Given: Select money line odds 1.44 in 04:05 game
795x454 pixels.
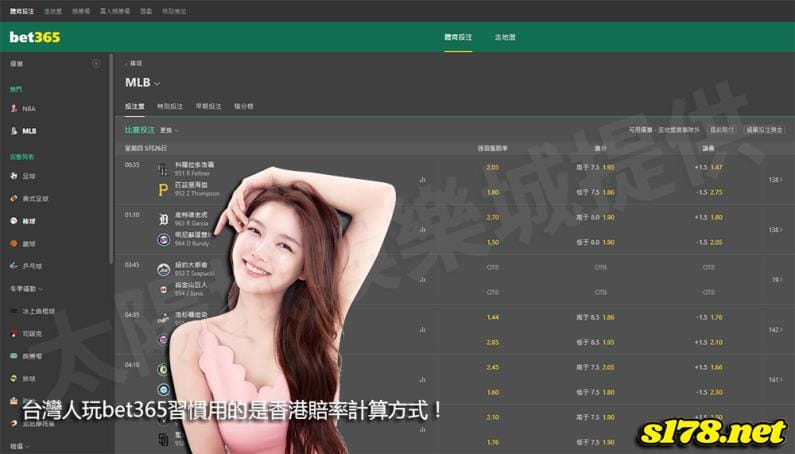Looking at the screenshot, I should tap(492, 318).
